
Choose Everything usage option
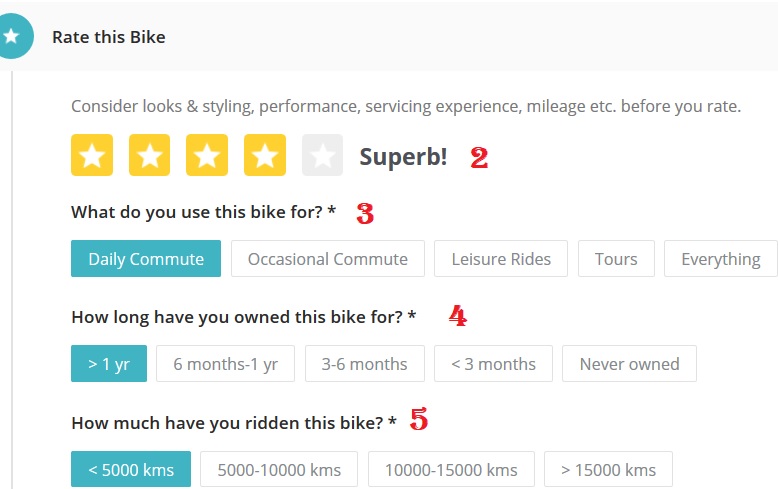[720, 259]
